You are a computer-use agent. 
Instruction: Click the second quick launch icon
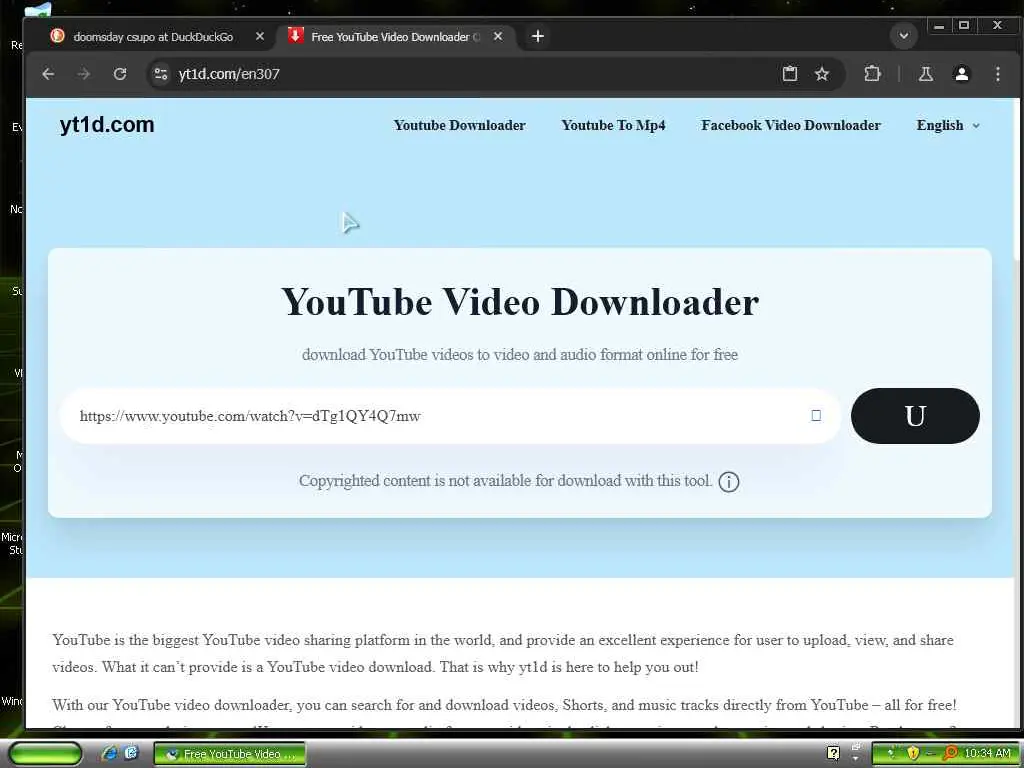coord(131,753)
